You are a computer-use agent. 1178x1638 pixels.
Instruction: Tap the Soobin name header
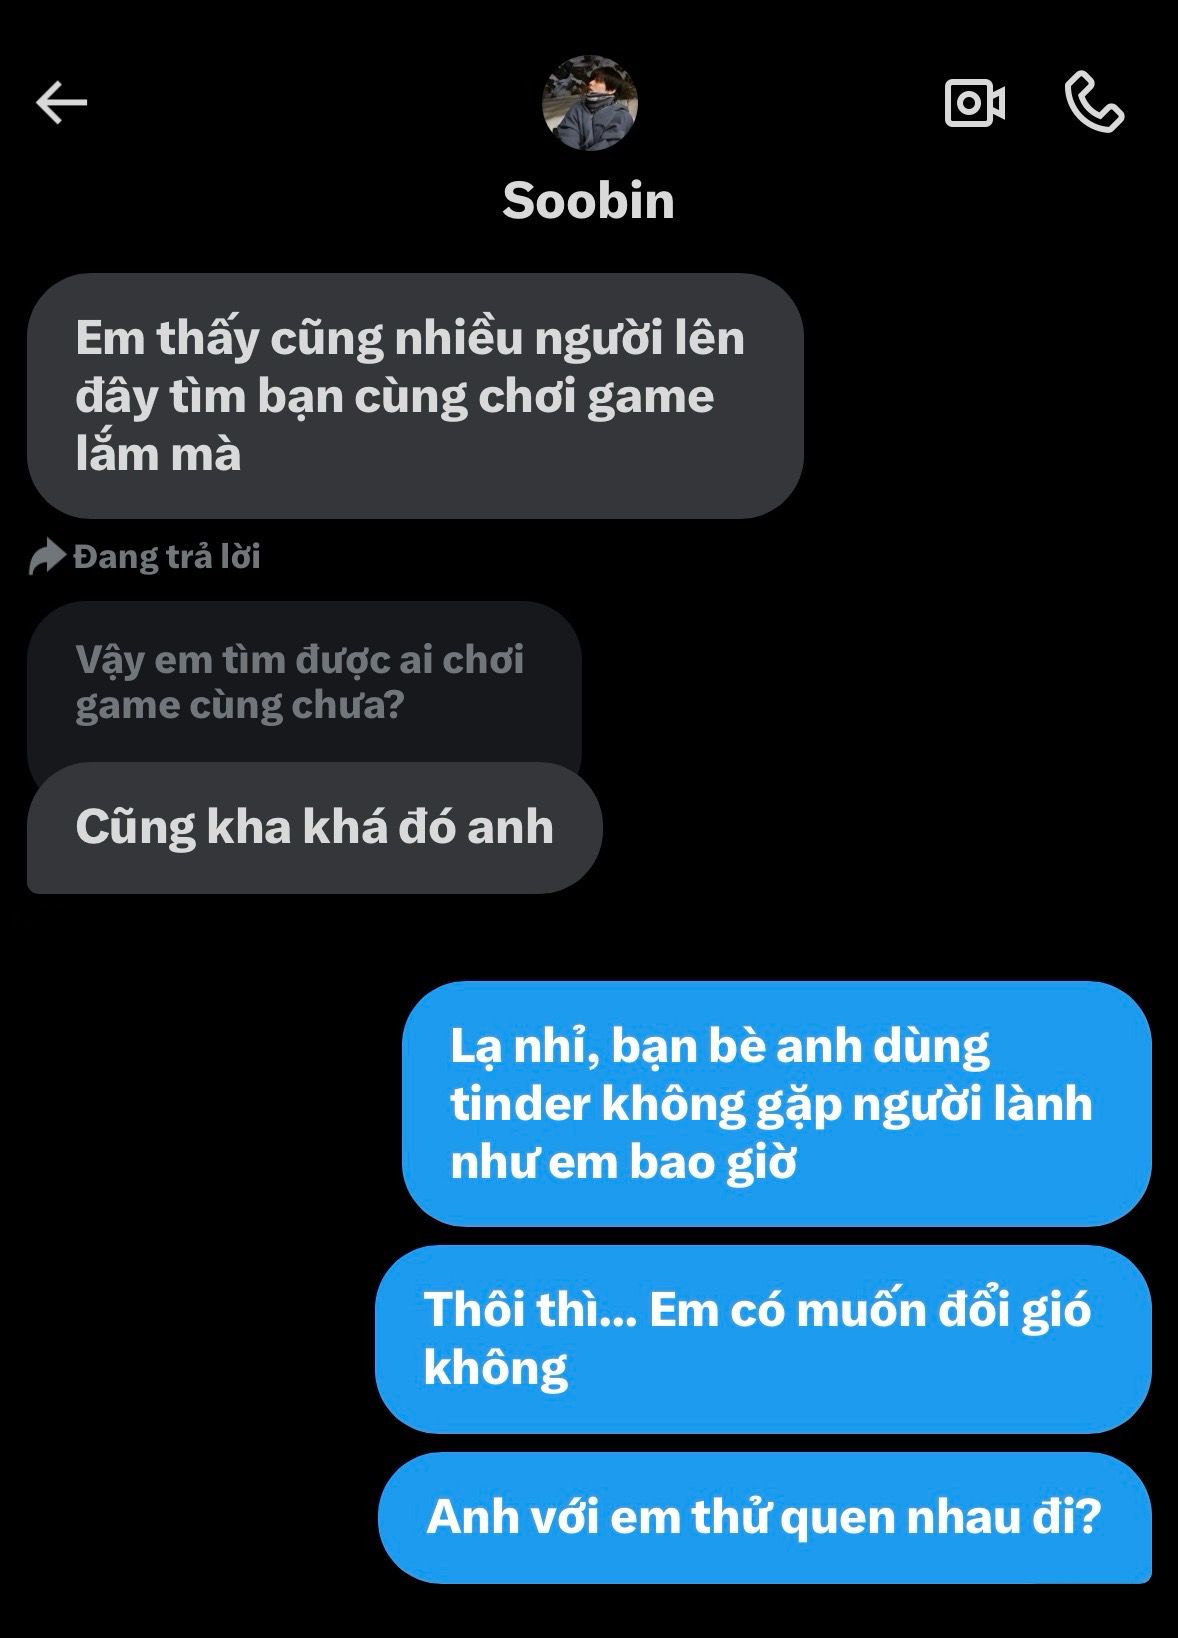pos(589,201)
